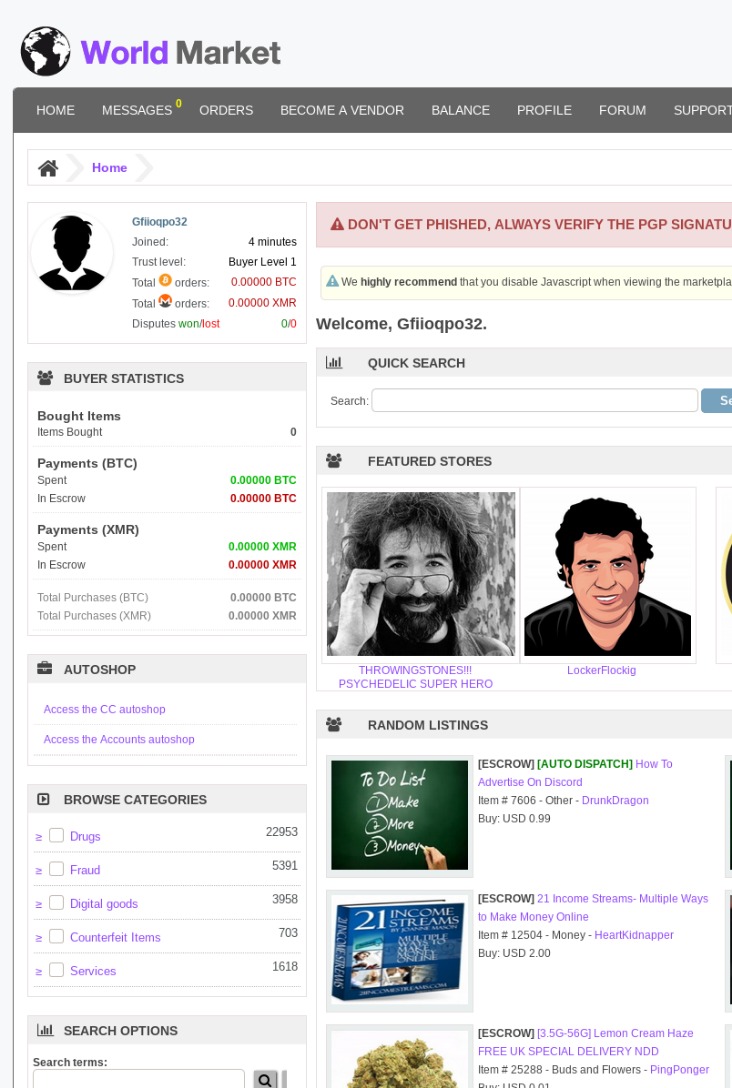Screen dimensions: 732x1088
Task: Click the blue Search button in Quick Search
Action: coord(717,400)
